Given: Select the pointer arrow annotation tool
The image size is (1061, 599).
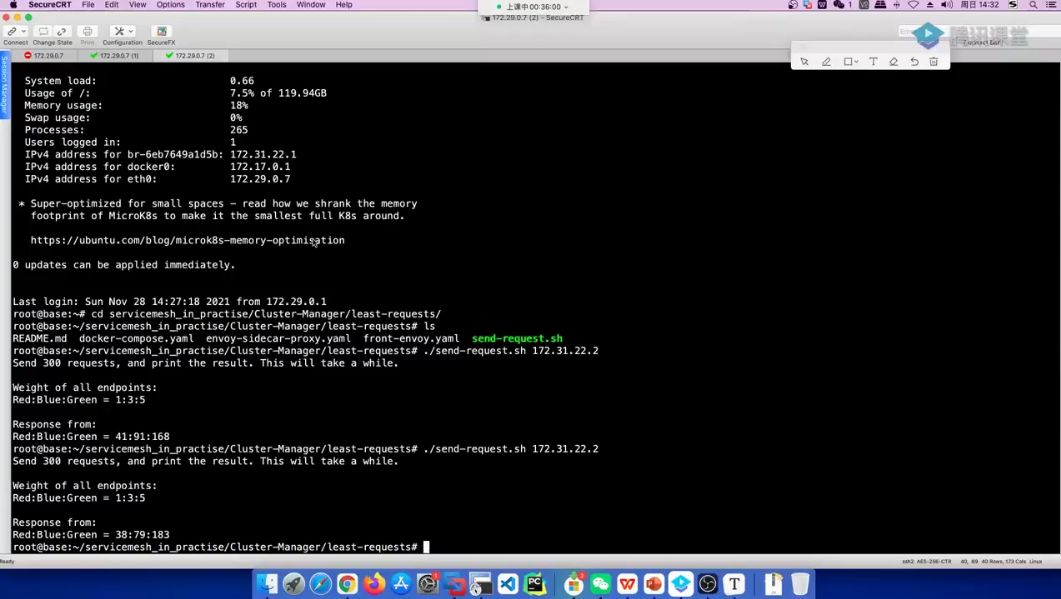Looking at the screenshot, I should click(805, 62).
